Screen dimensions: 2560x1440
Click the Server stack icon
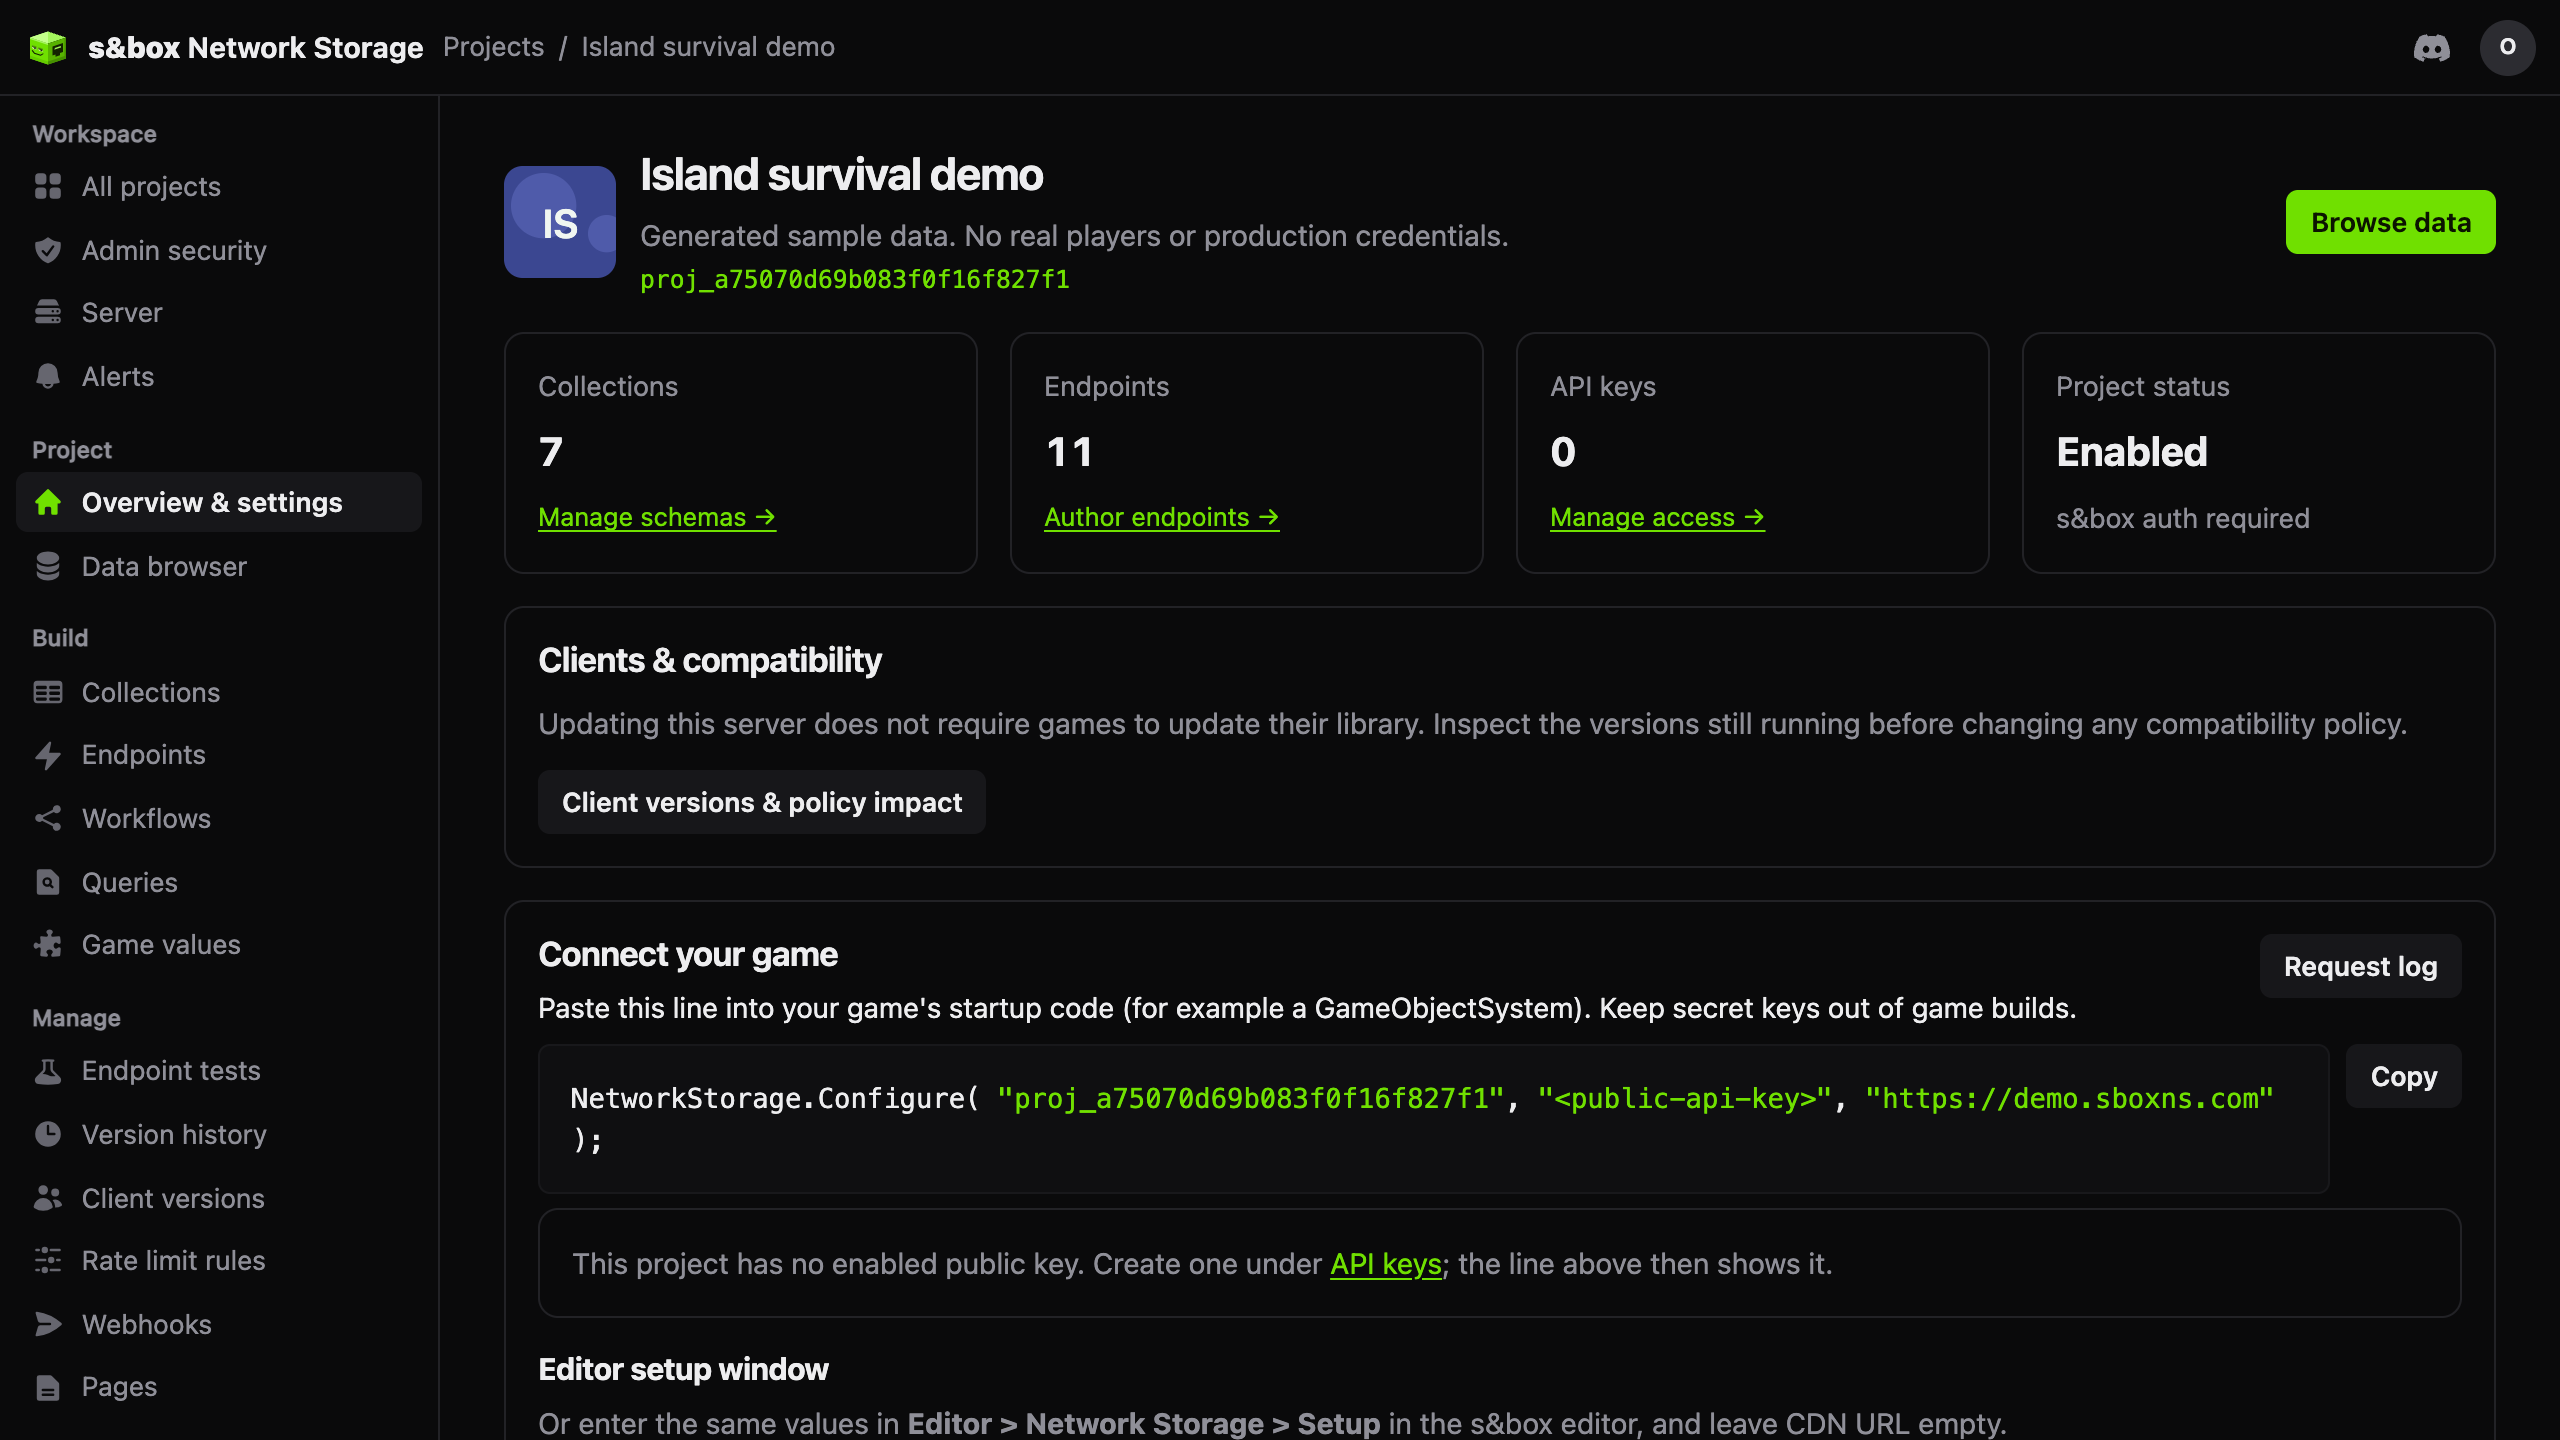[48, 312]
